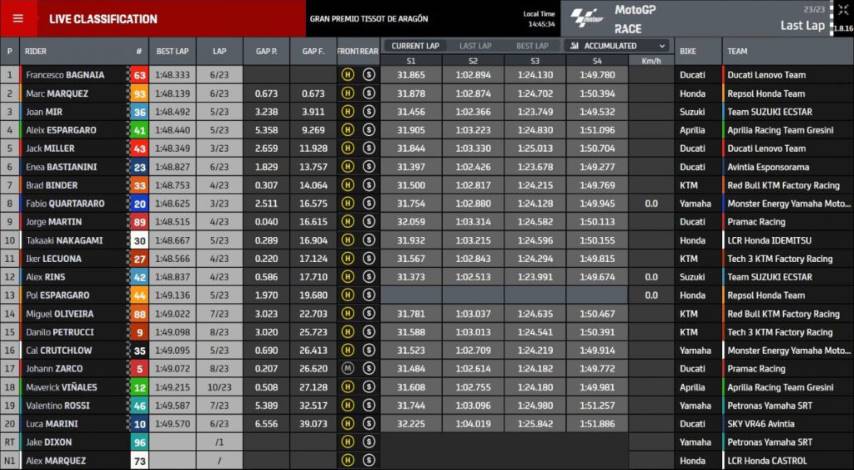The image size is (854, 470).
Task: Click Binder's front tyre icon
Action: coord(347,185)
